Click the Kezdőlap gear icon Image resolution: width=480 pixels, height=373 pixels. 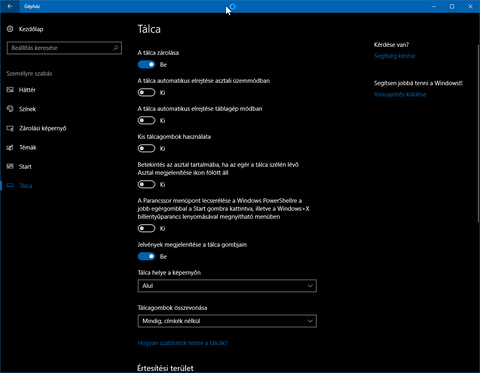coord(10,29)
